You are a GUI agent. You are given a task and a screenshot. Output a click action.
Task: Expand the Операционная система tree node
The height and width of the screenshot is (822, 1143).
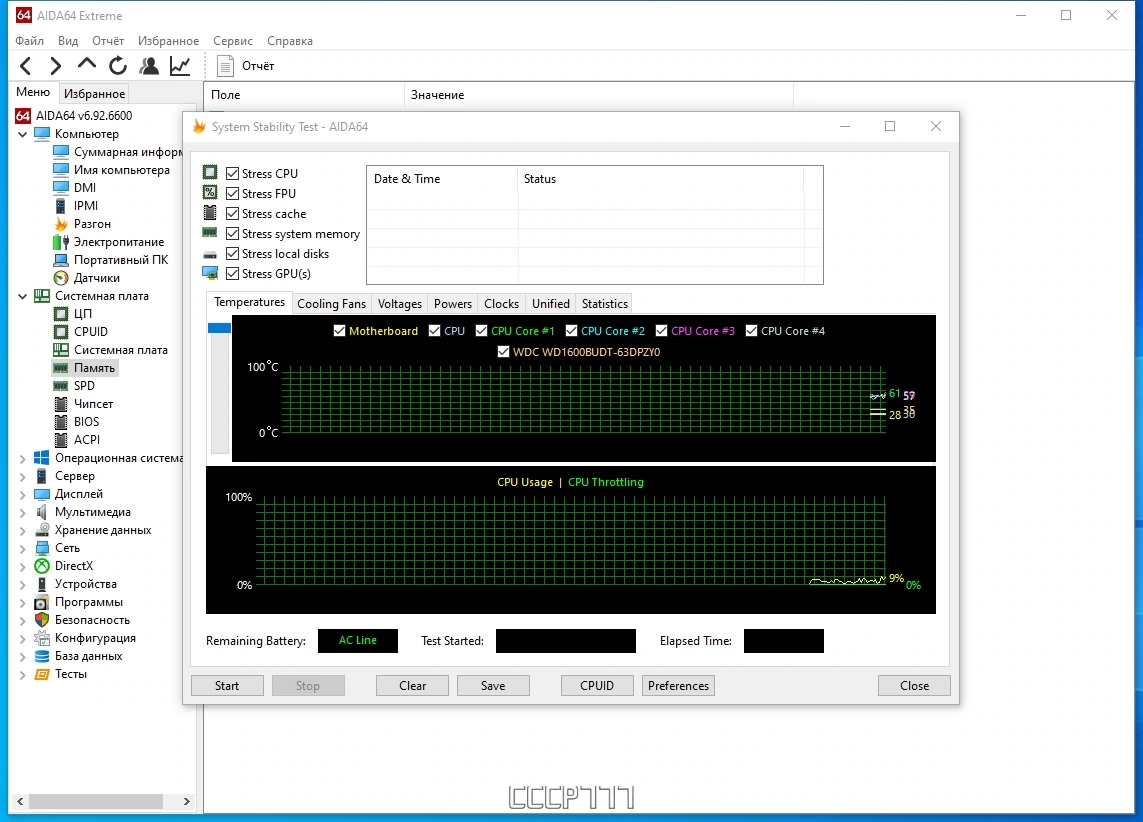(x=23, y=458)
